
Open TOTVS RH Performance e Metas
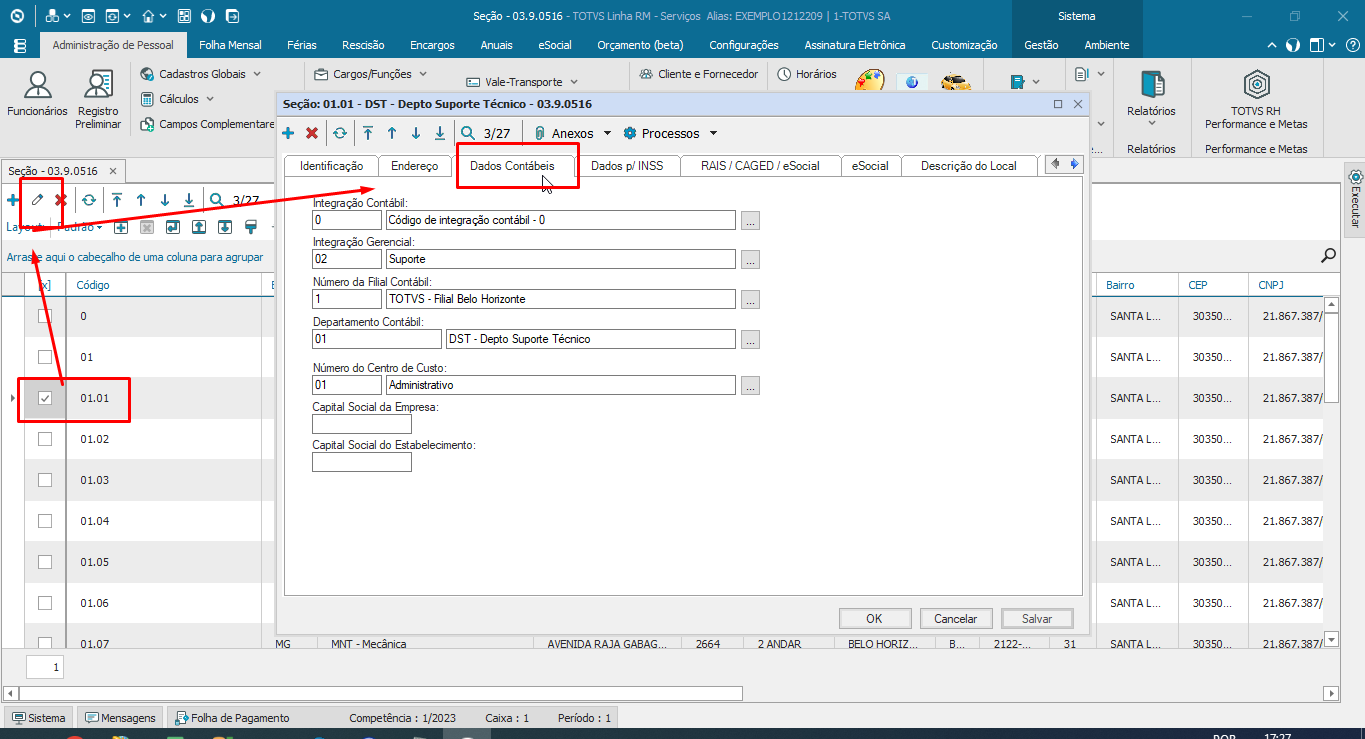coord(1256,99)
